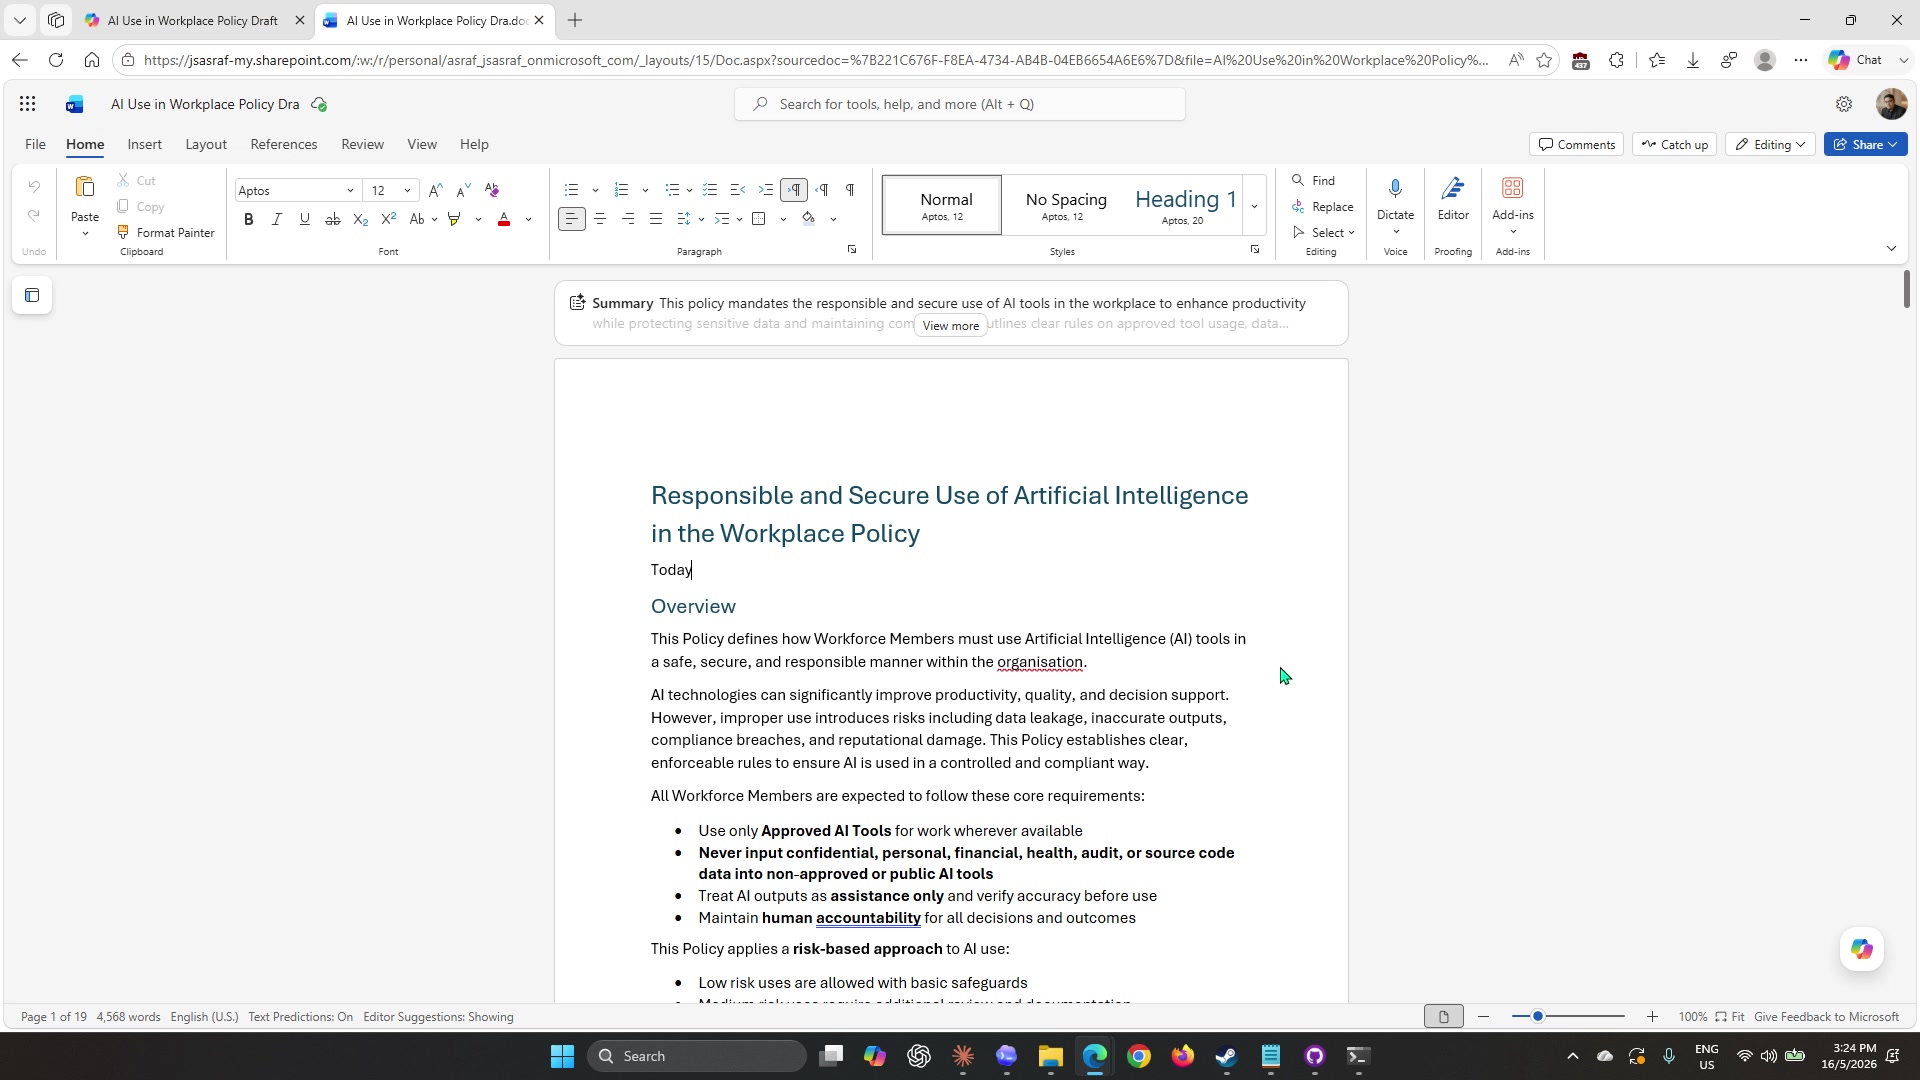Image resolution: width=1920 pixels, height=1080 pixels.
Task: Click the Replace button
Action: (x=1322, y=206)
